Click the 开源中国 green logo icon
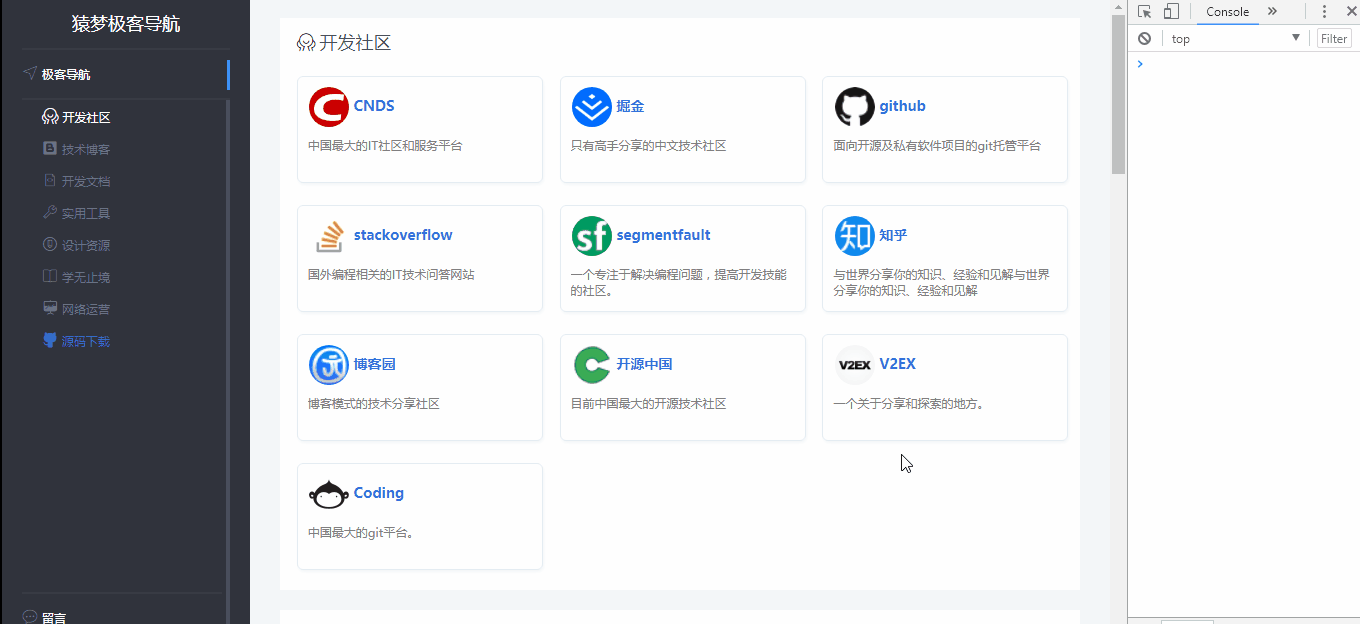1360x624 pixels. point(592,364)
